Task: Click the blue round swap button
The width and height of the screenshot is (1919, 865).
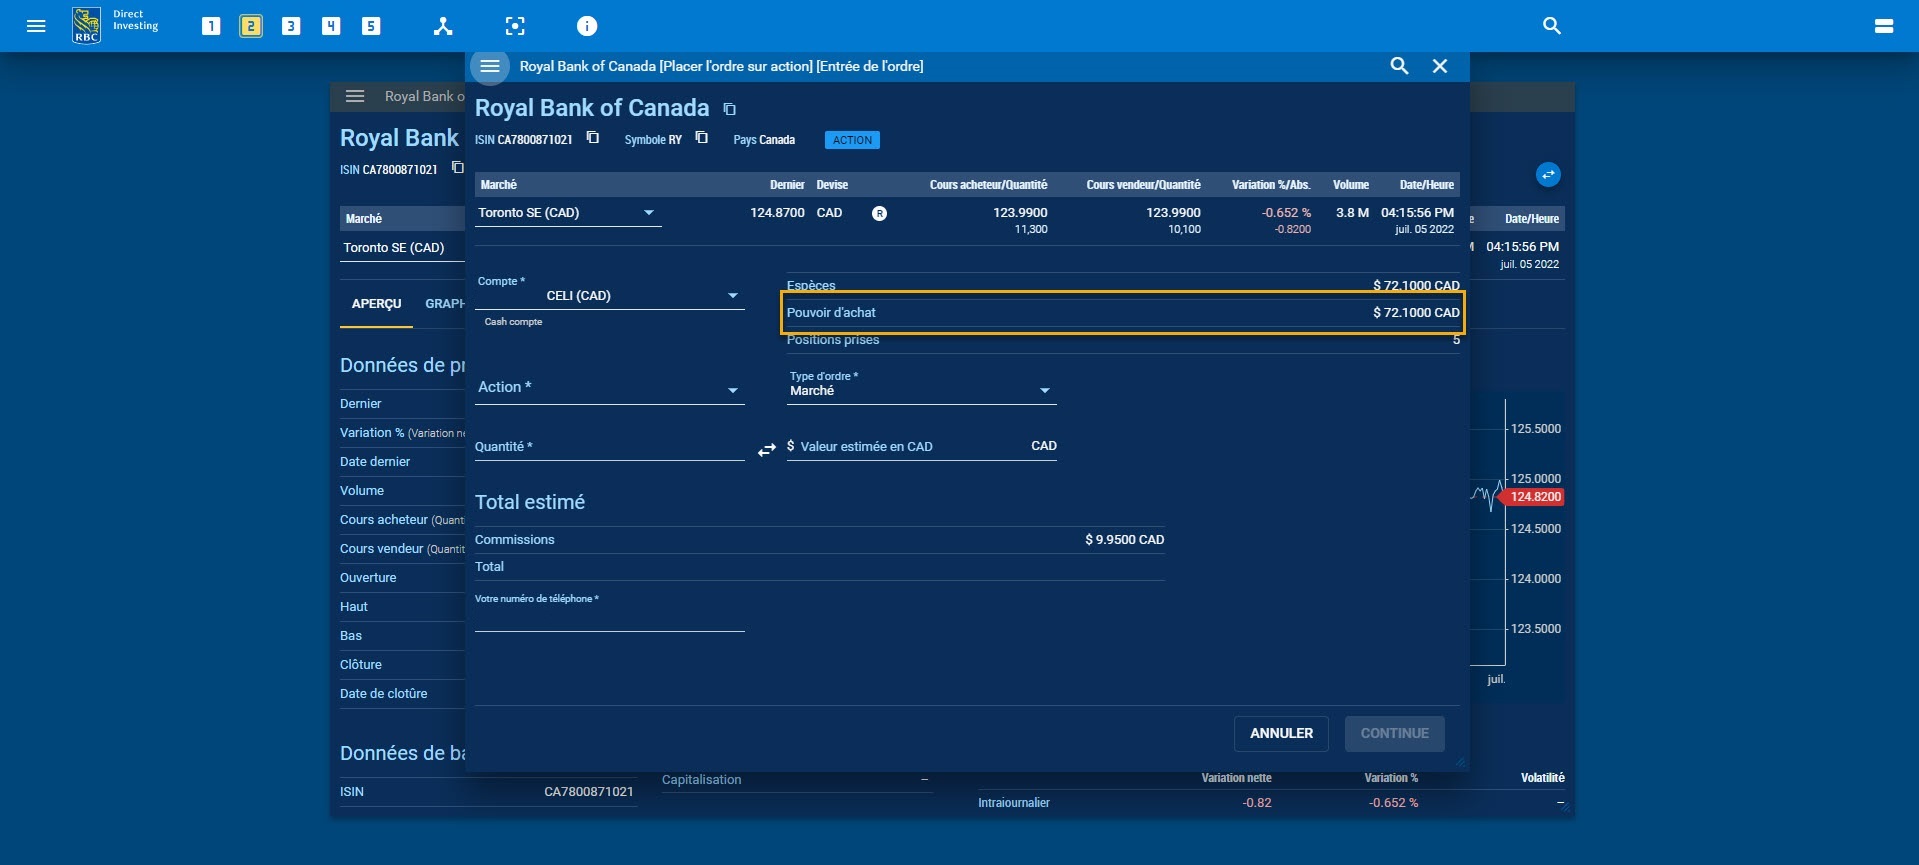Action: point(1548,175)
